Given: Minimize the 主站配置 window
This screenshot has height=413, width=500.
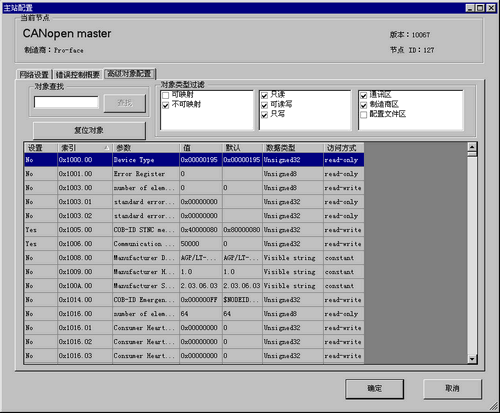Looking at the screenshot, I should tap(470, 8).
